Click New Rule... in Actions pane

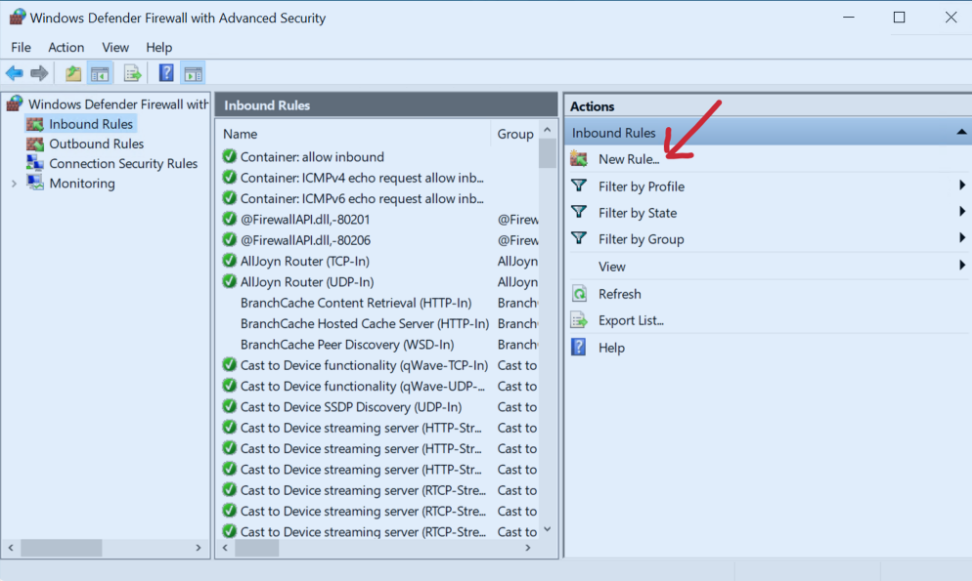click(628, 159)
